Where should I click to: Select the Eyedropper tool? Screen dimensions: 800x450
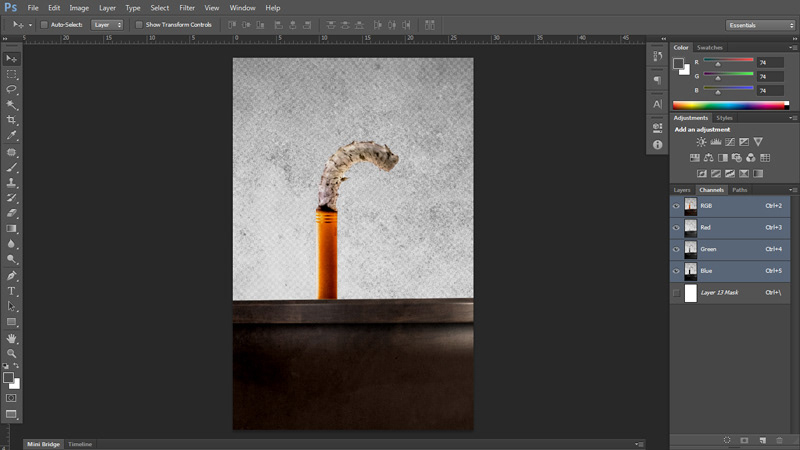(x=12, y=135)
